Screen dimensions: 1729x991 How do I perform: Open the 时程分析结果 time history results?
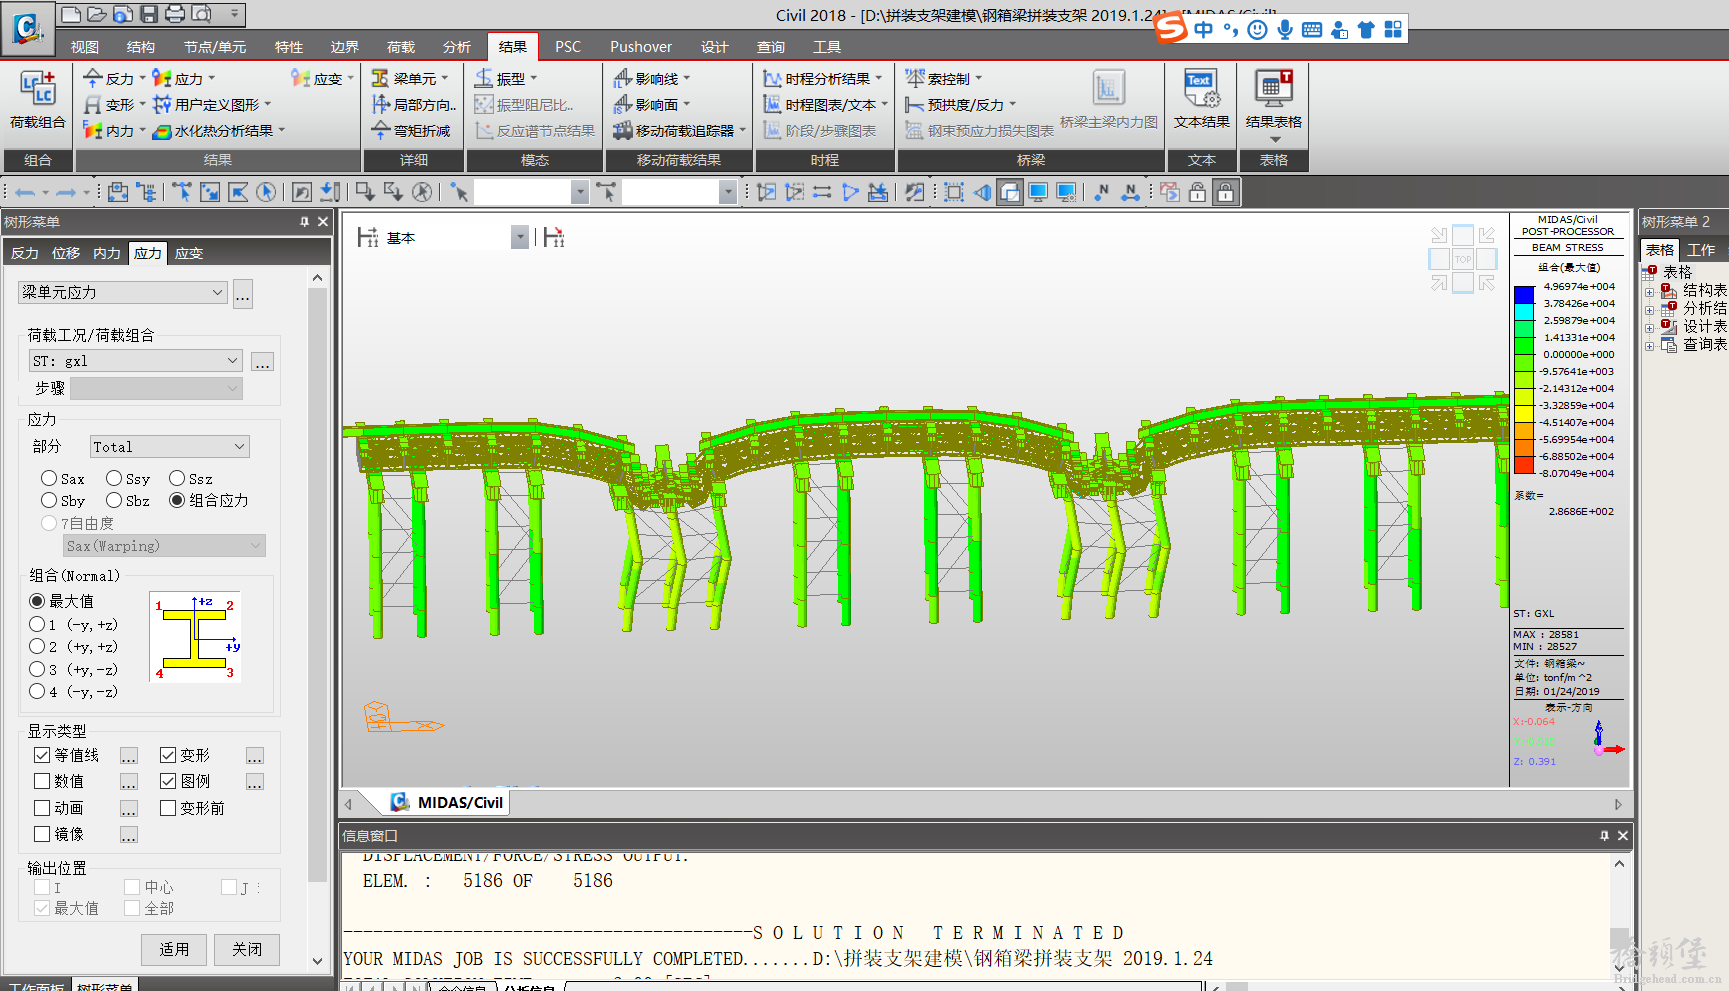tap(823, 78)
